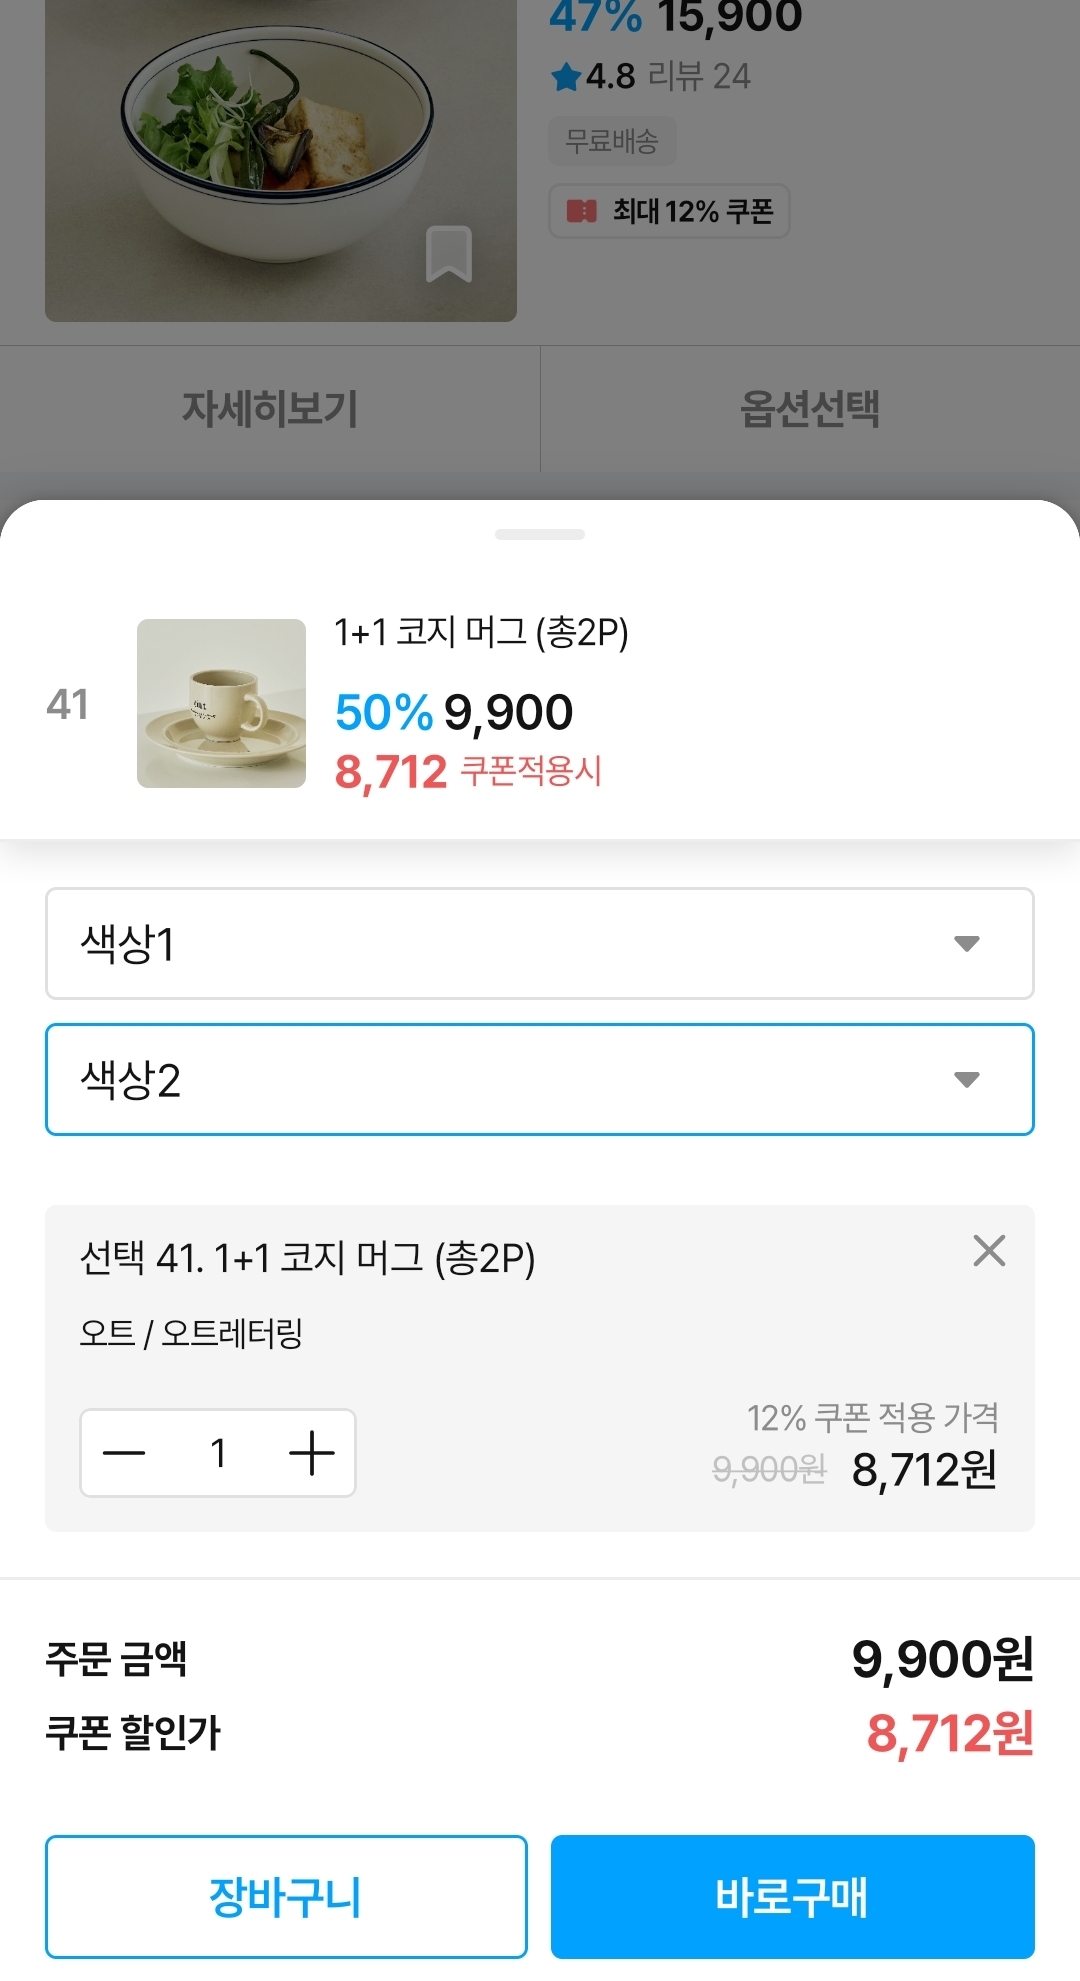
Task: Remove the selected 코지 머그 option
Action: pyautogui.click(x=988, y=1250)
